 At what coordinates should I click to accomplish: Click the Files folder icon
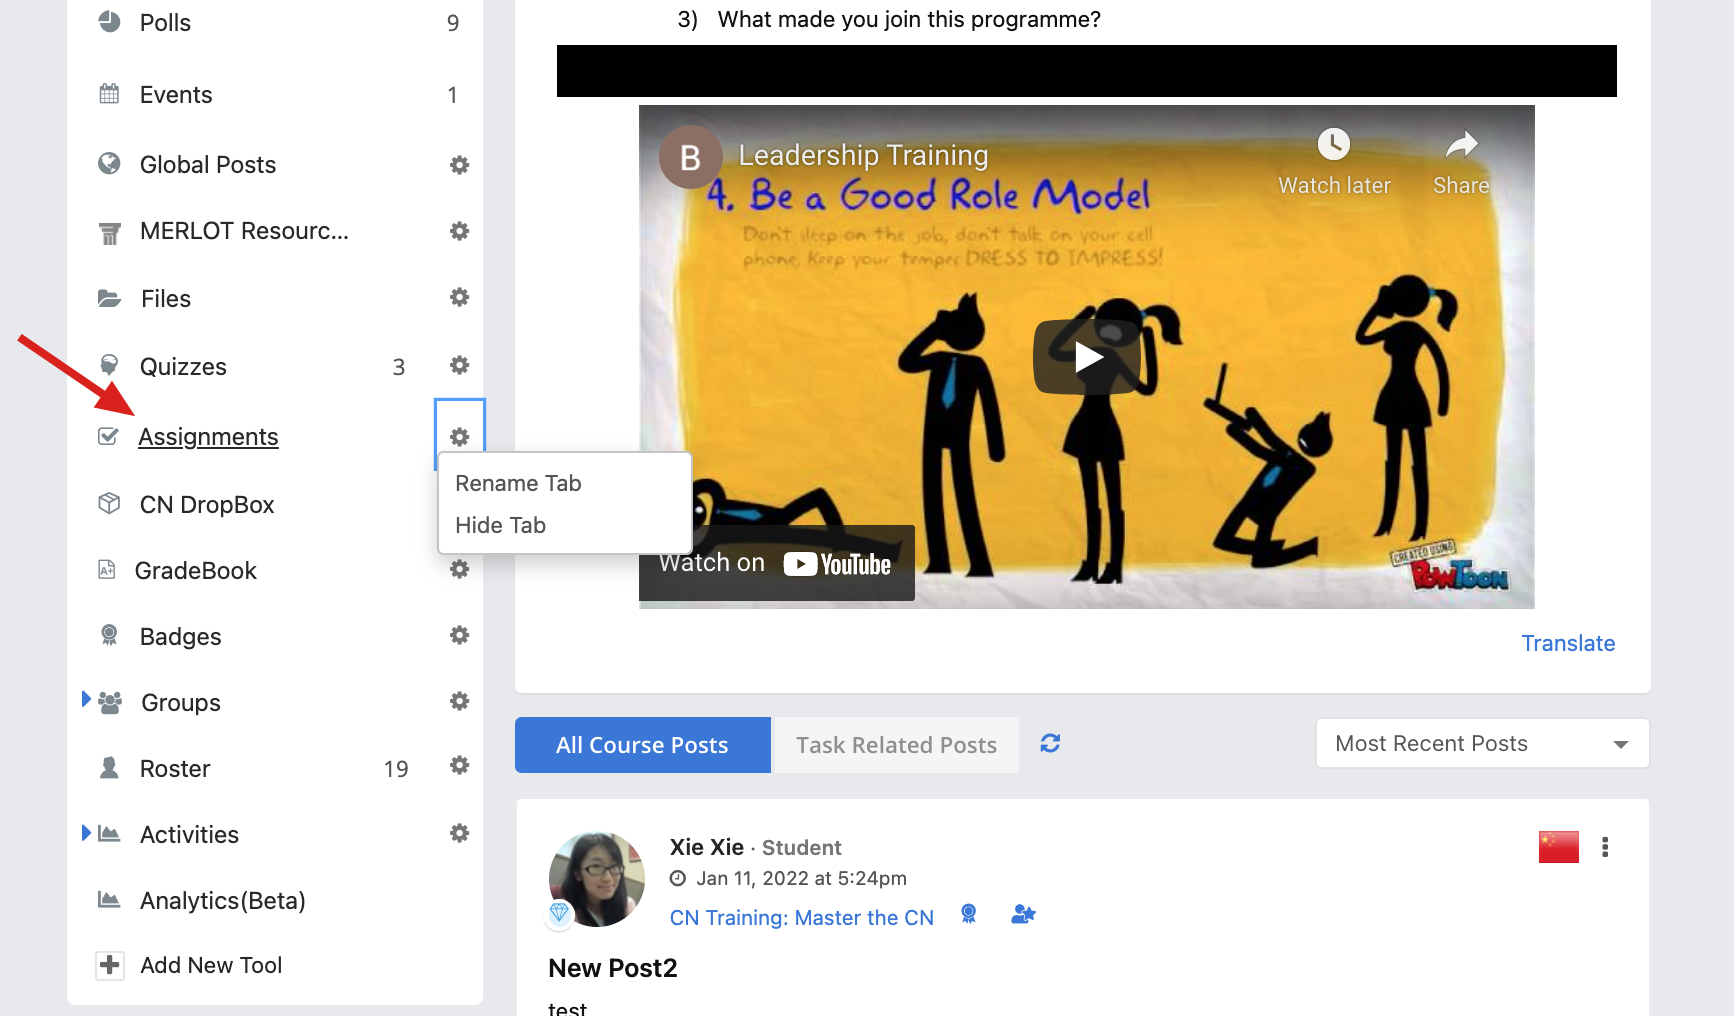[x=109, y=298]
